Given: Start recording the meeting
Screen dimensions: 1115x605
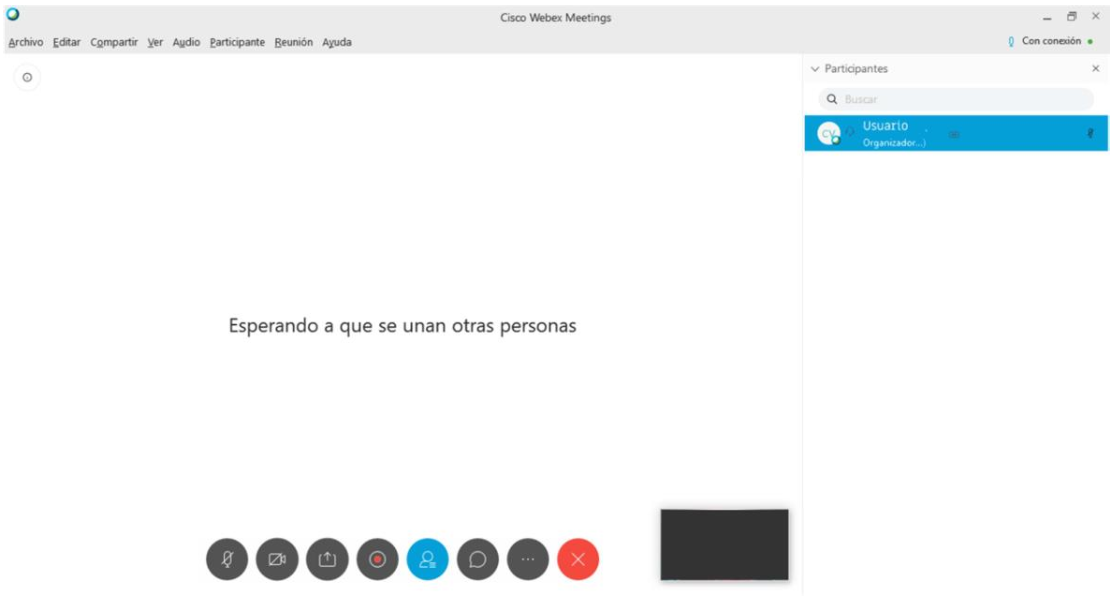Looking at the screenshot, I should click(377, 559).
